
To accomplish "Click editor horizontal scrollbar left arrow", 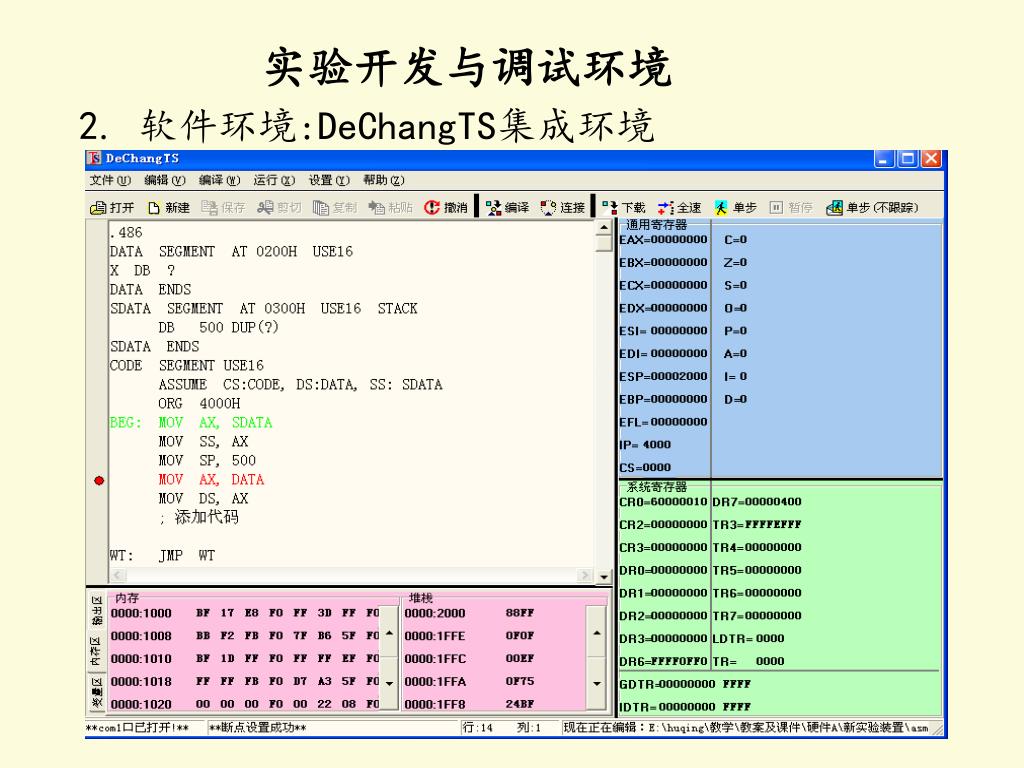I will tap(118, 575).
